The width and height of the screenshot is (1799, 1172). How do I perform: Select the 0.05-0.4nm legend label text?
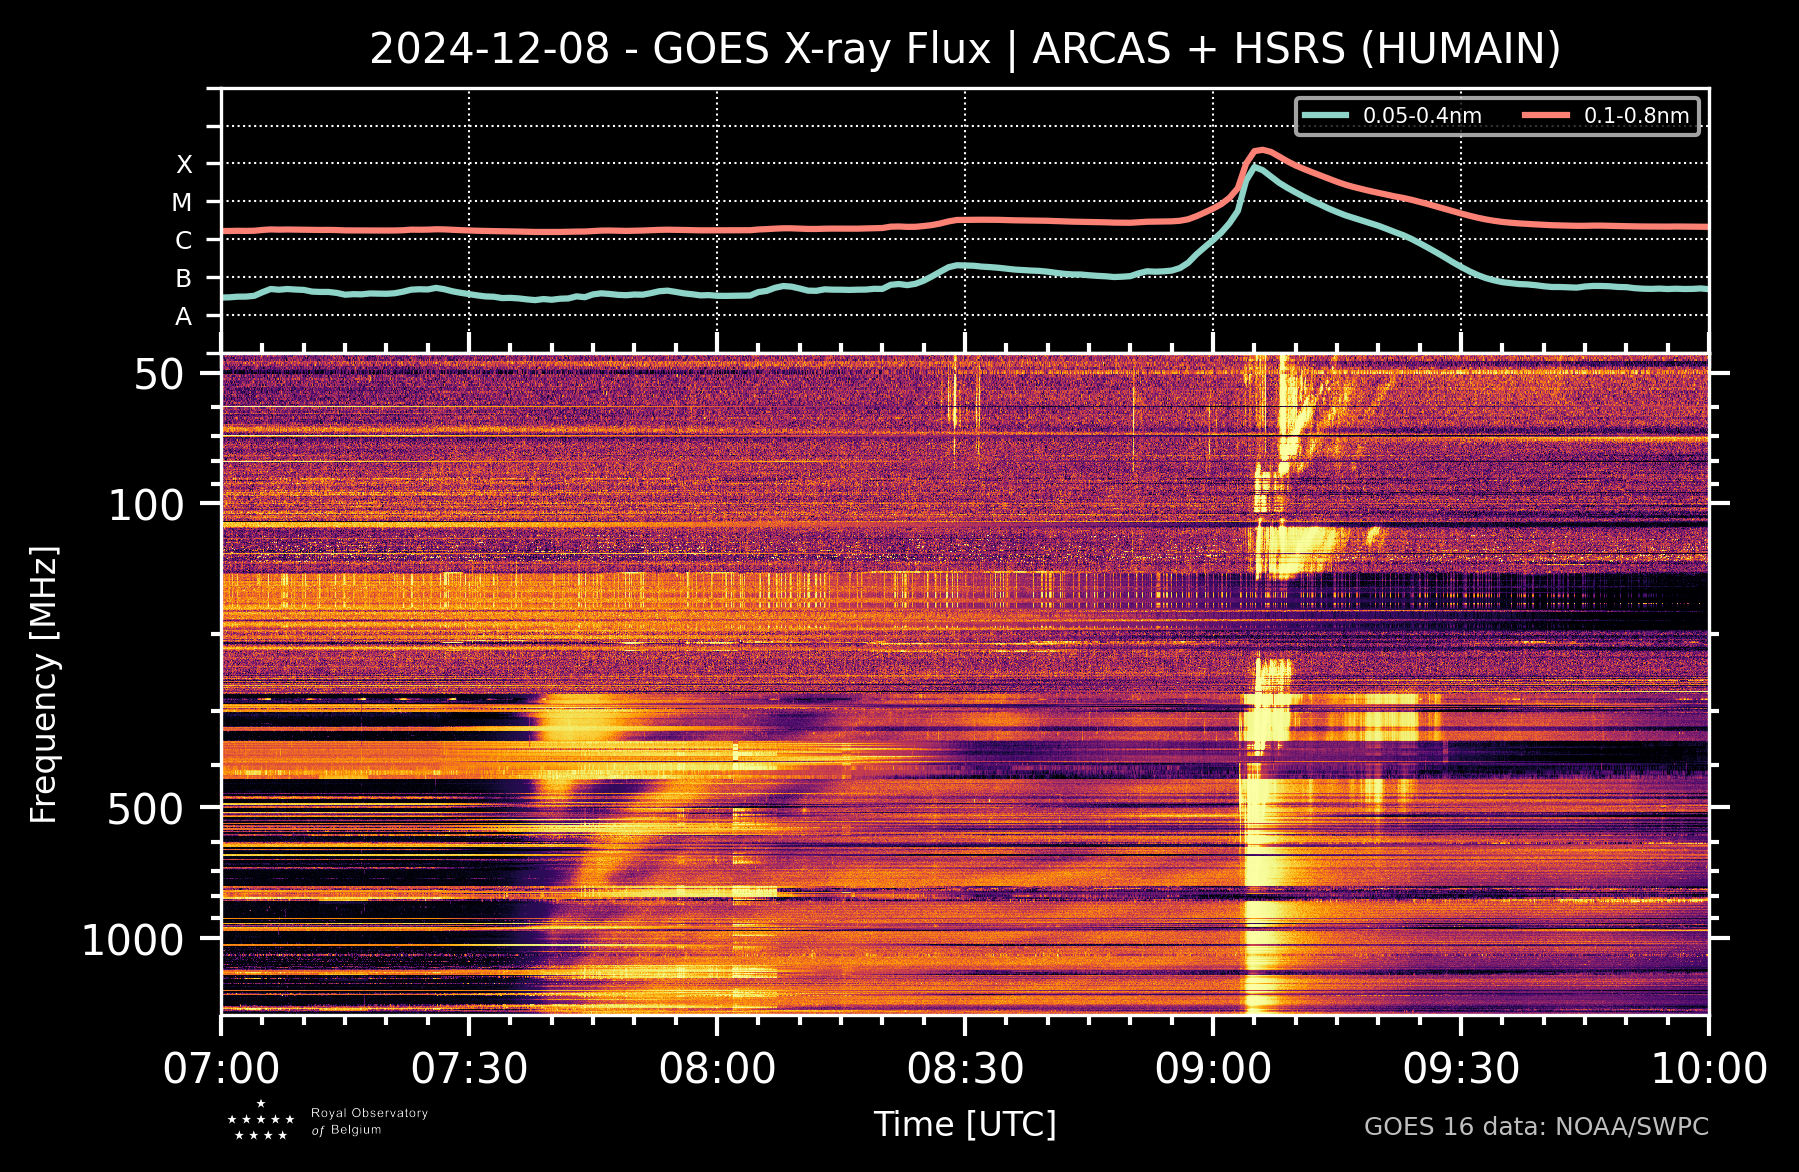point(1422,116)
